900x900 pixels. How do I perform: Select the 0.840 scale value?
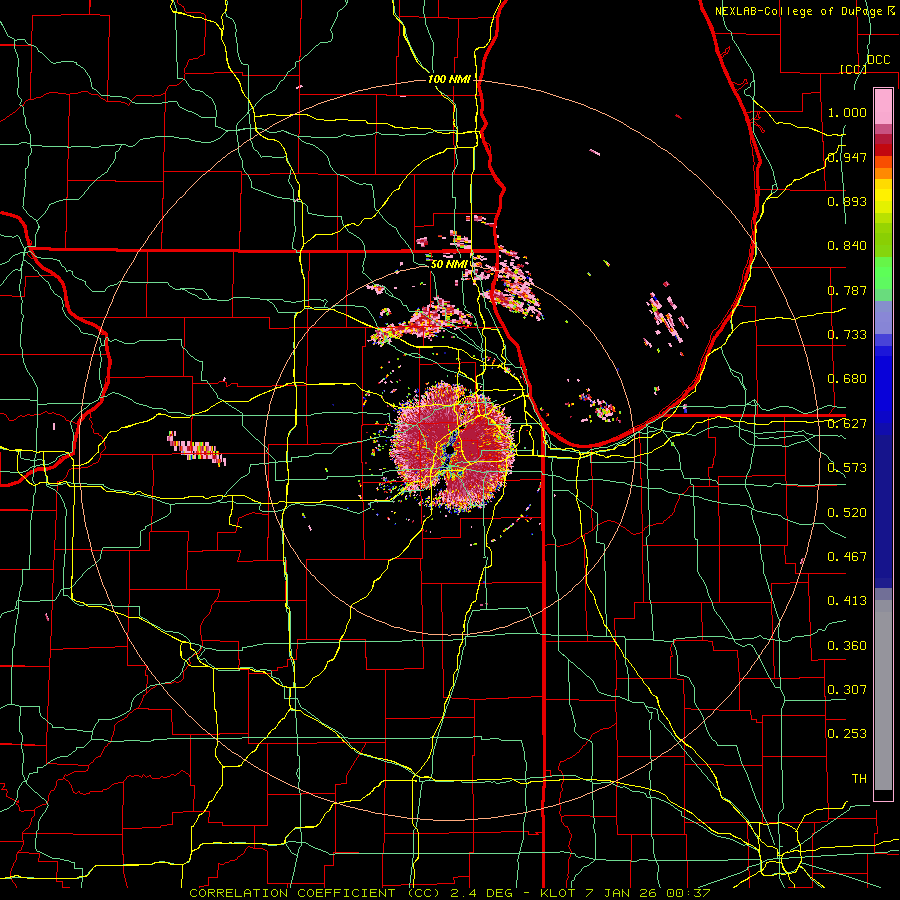tap(847, 246)
